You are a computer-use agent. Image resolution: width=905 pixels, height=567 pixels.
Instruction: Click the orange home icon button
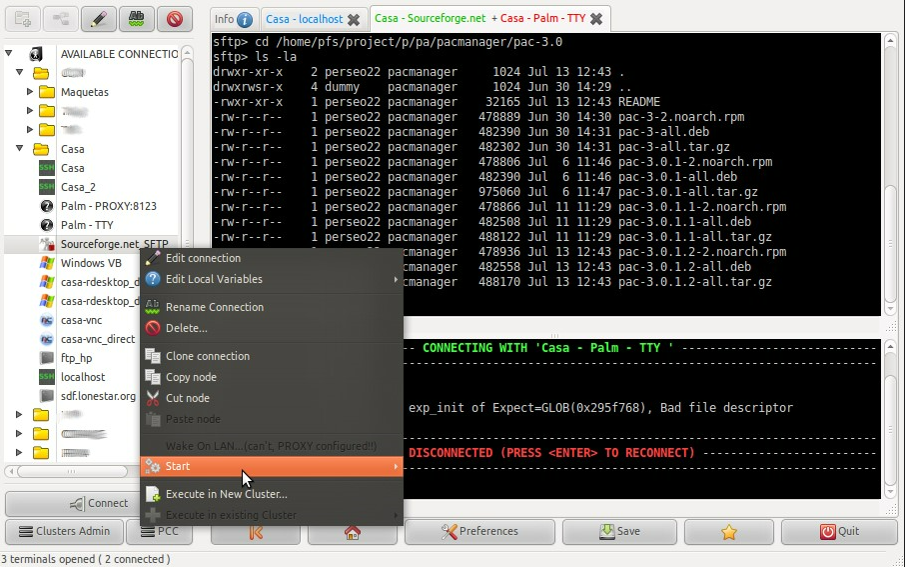click(x=352, y=532)
